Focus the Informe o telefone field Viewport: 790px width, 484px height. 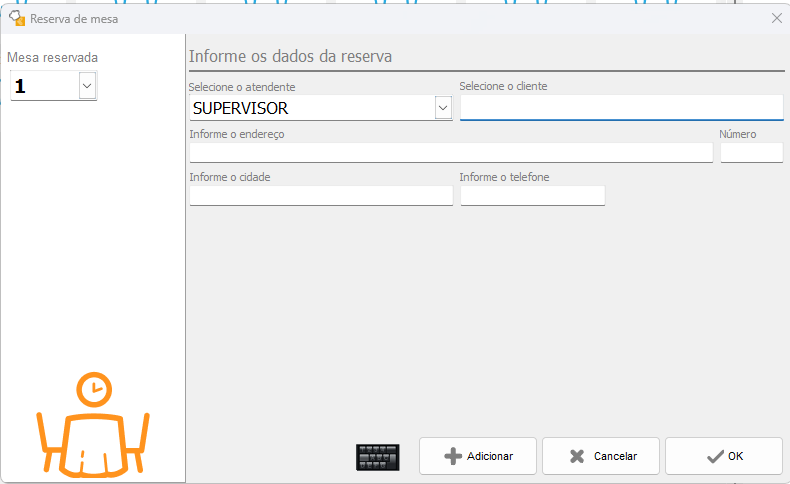pos(532,195)
